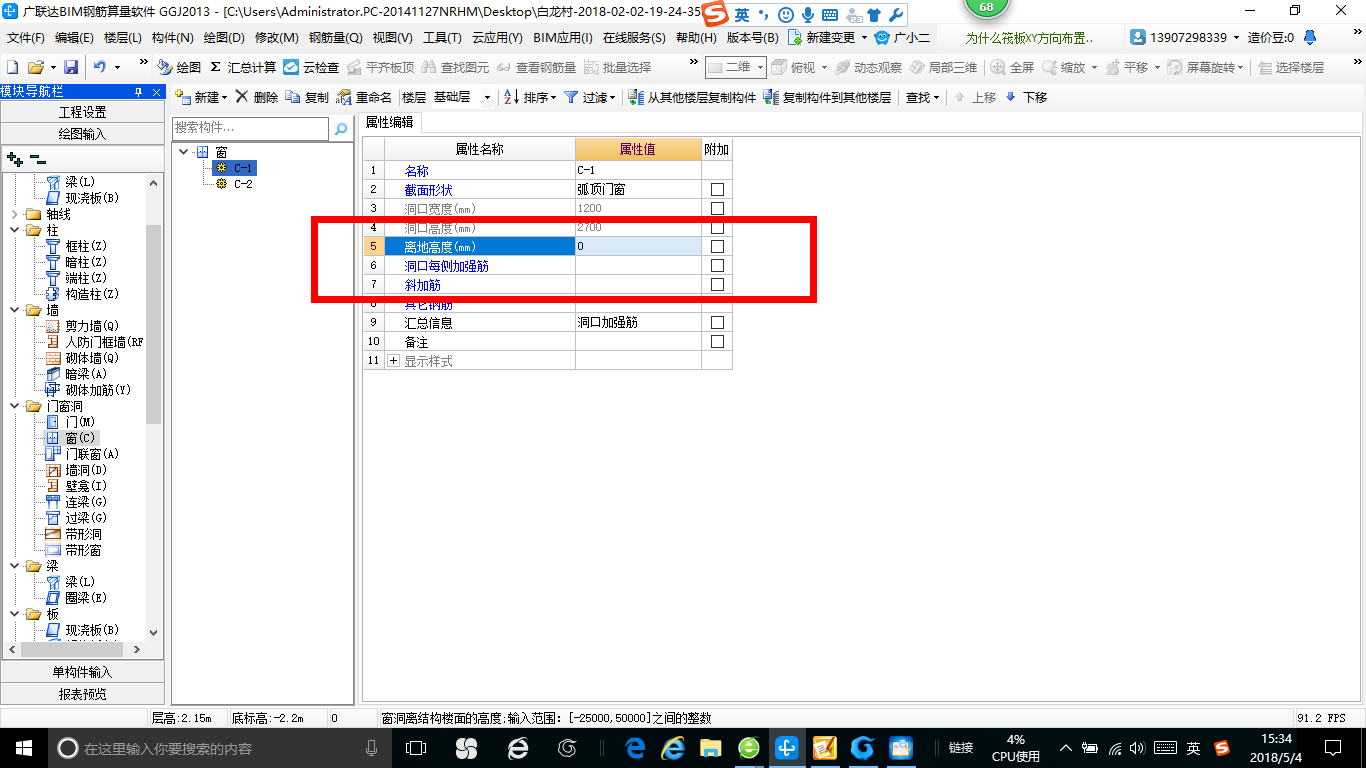The image size is (1366, 768).
Task: Collapse the 墙 folder in navigation tree
Action: (x=14, y=310)
